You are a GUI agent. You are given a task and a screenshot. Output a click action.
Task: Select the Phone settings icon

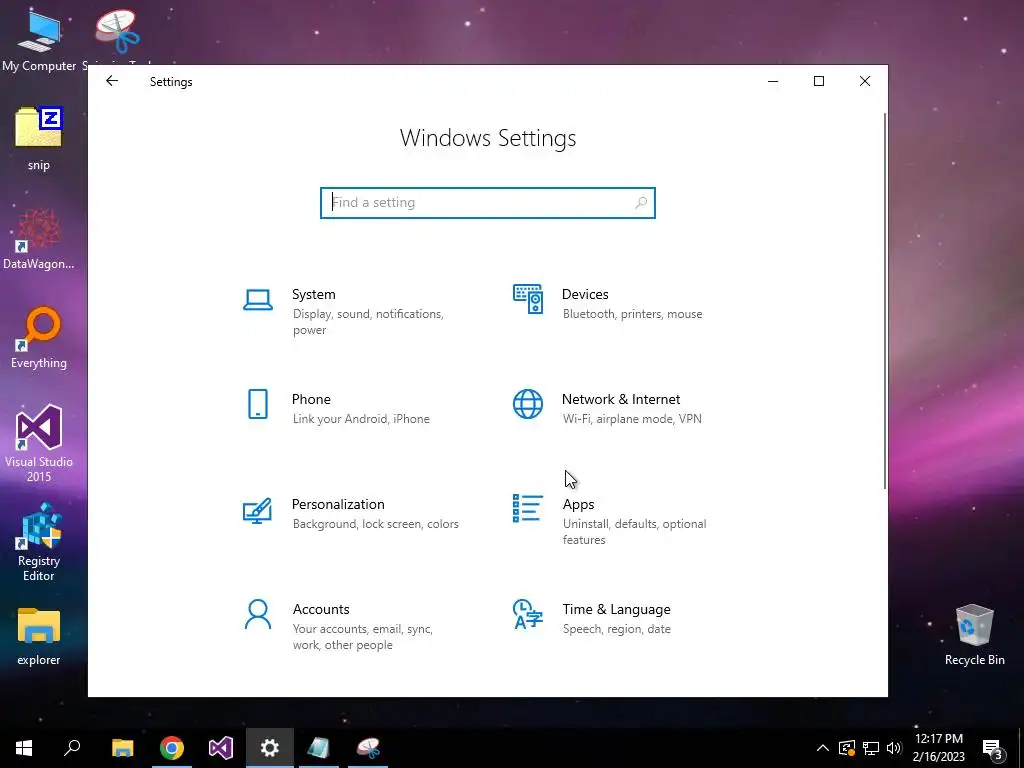pyautogui.click(x=258, y=404)
